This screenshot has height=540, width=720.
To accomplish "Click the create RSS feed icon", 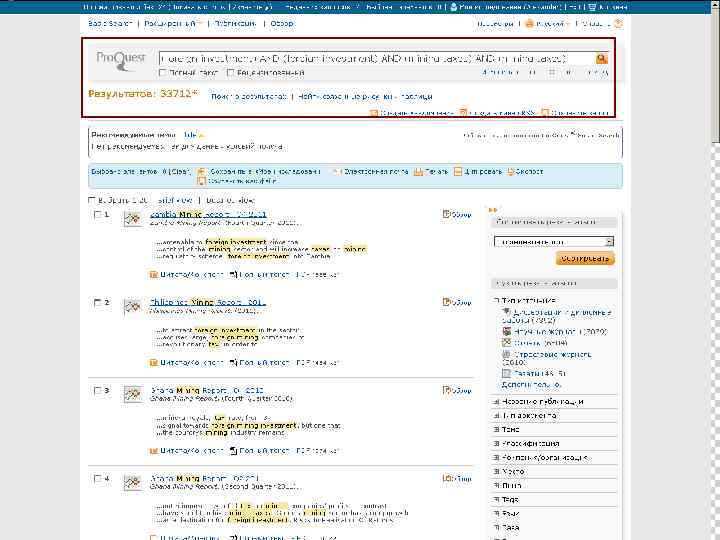I will point(463,113).
